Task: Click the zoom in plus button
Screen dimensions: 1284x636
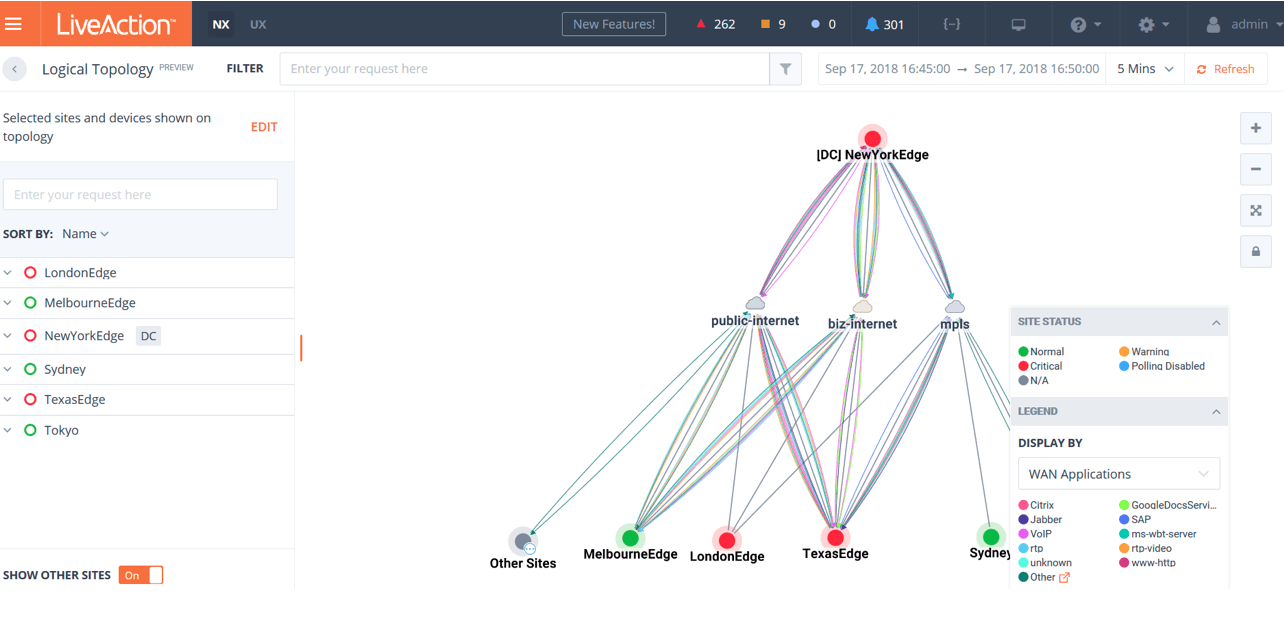Action: 1256,129
